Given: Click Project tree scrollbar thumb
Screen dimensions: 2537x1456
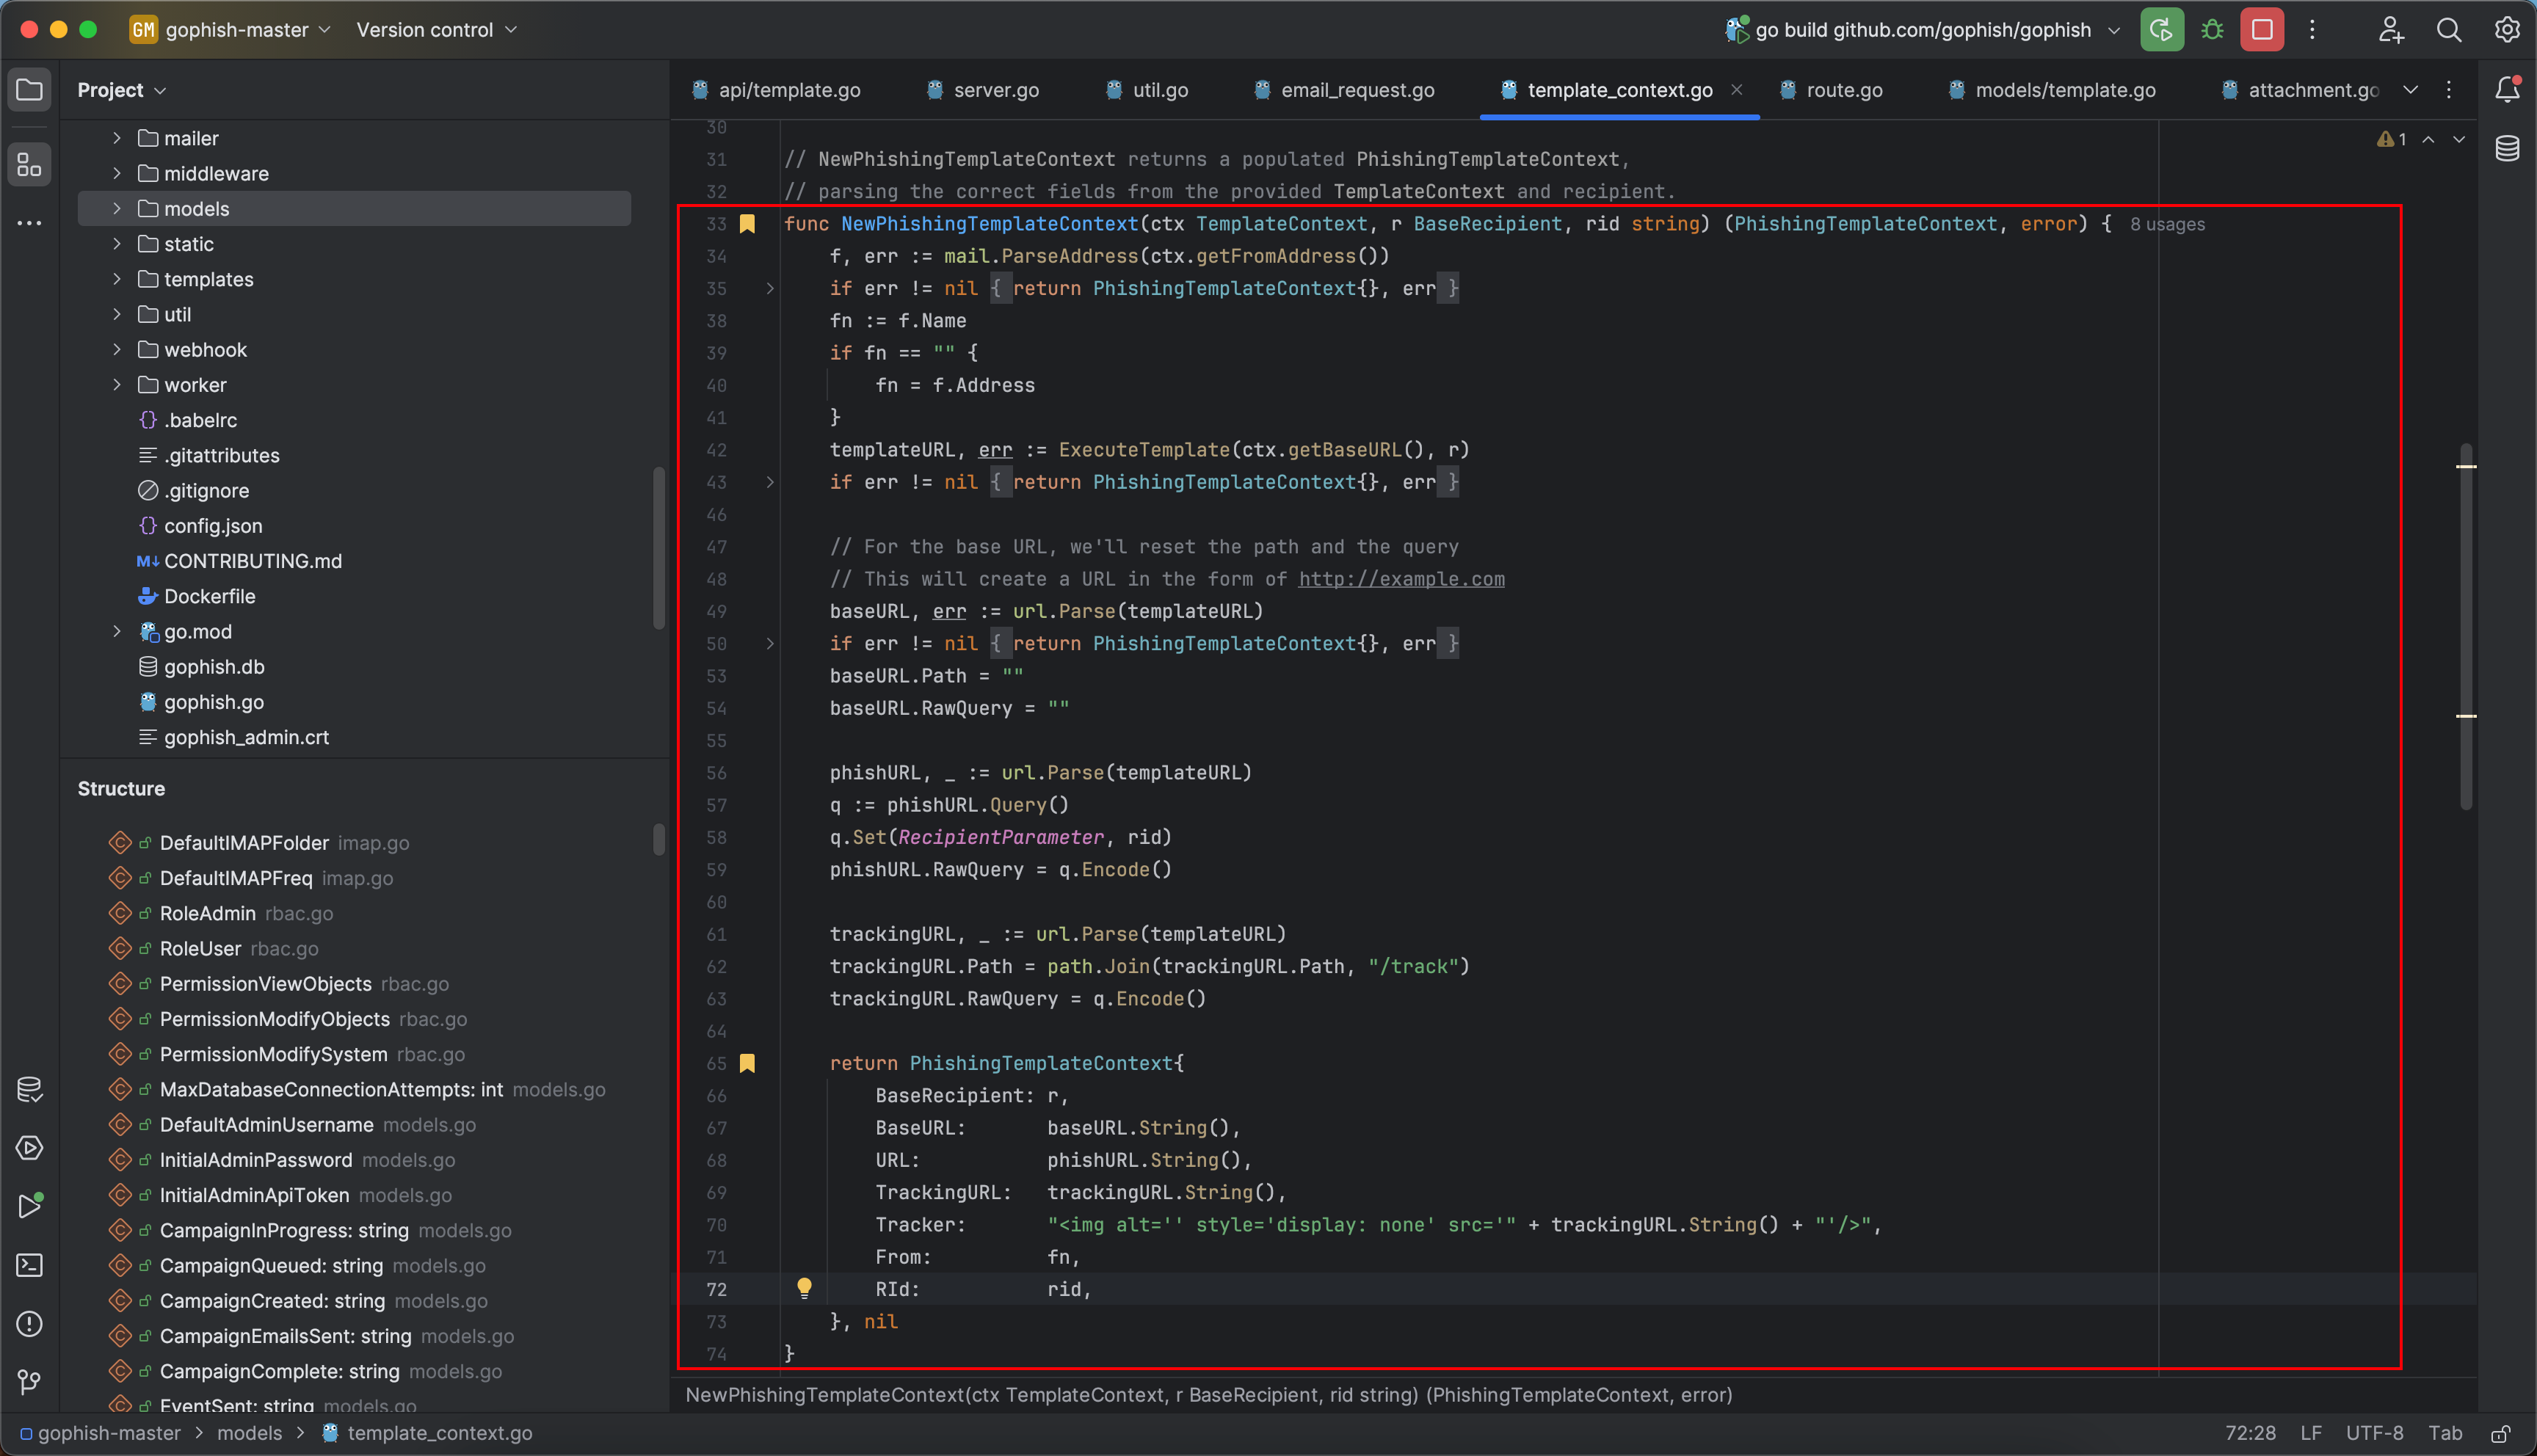Looking at the screenshot, I should point(658,548).
